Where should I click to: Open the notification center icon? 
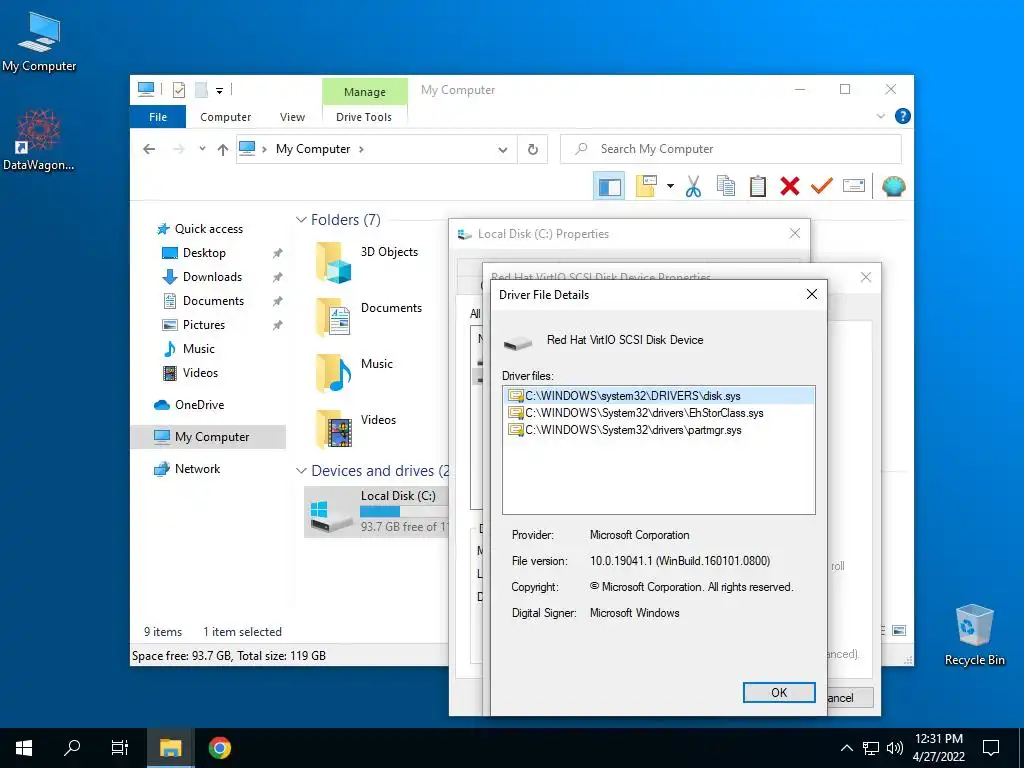(991, 748)
